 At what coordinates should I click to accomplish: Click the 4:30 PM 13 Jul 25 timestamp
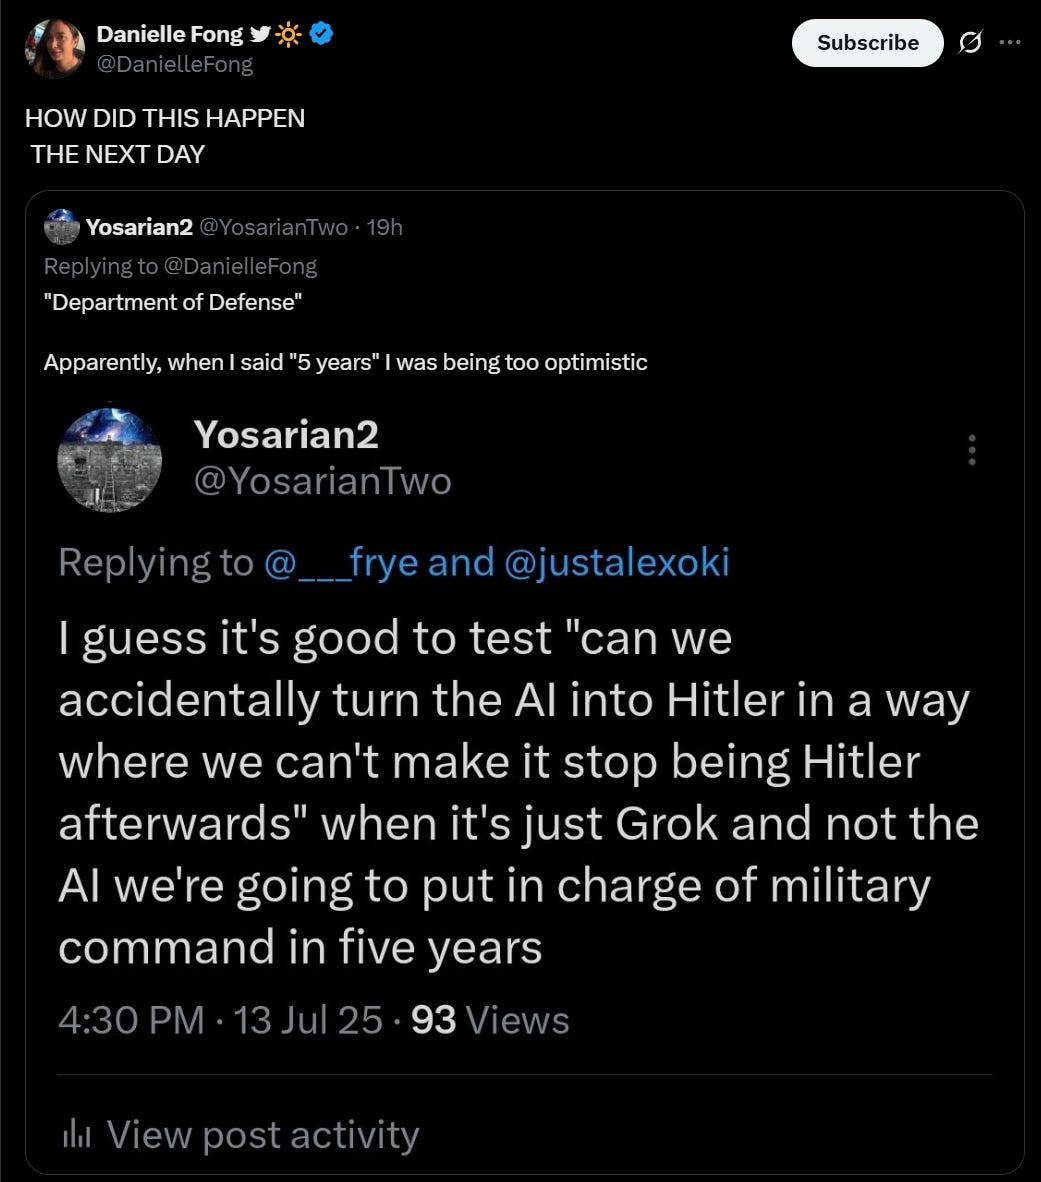tap(220, 1020)
